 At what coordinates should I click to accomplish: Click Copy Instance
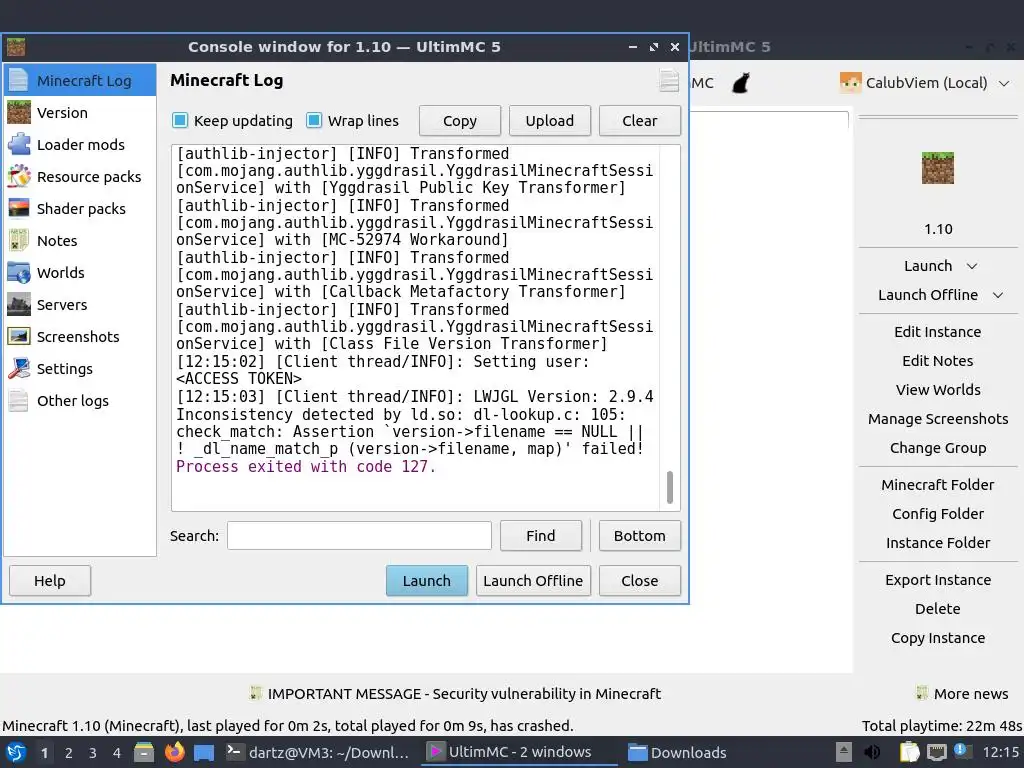[x=938, y=638]
